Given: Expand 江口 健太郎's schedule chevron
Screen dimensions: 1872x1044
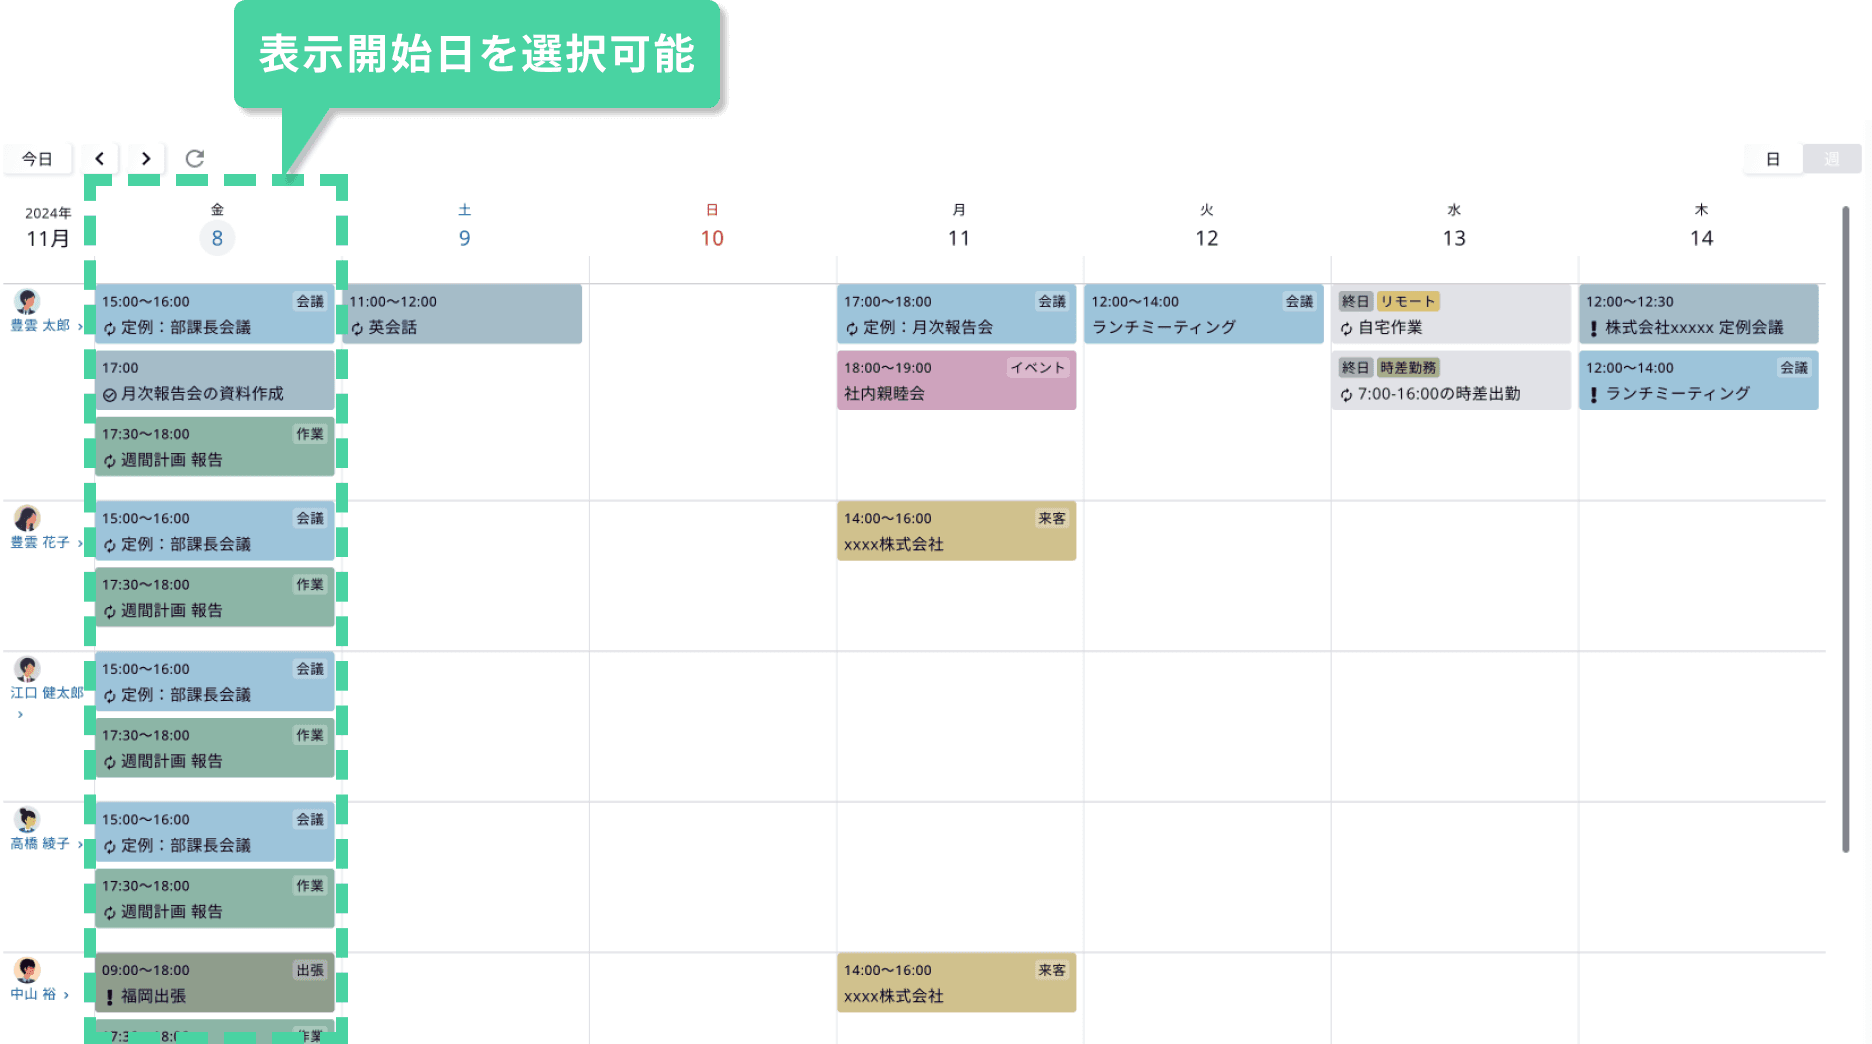Looking at the screenshot, I should click(x=19, y=716).
